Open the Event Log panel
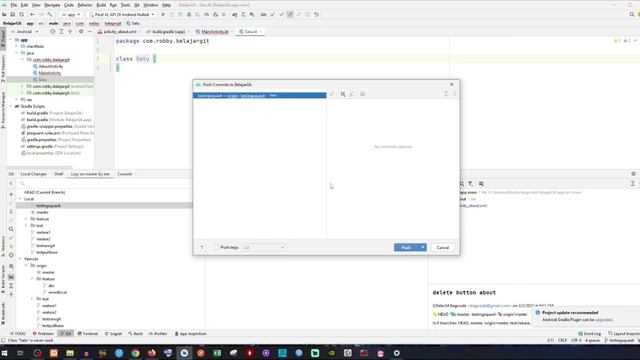The image size is (640, 360). pos(589,334)
